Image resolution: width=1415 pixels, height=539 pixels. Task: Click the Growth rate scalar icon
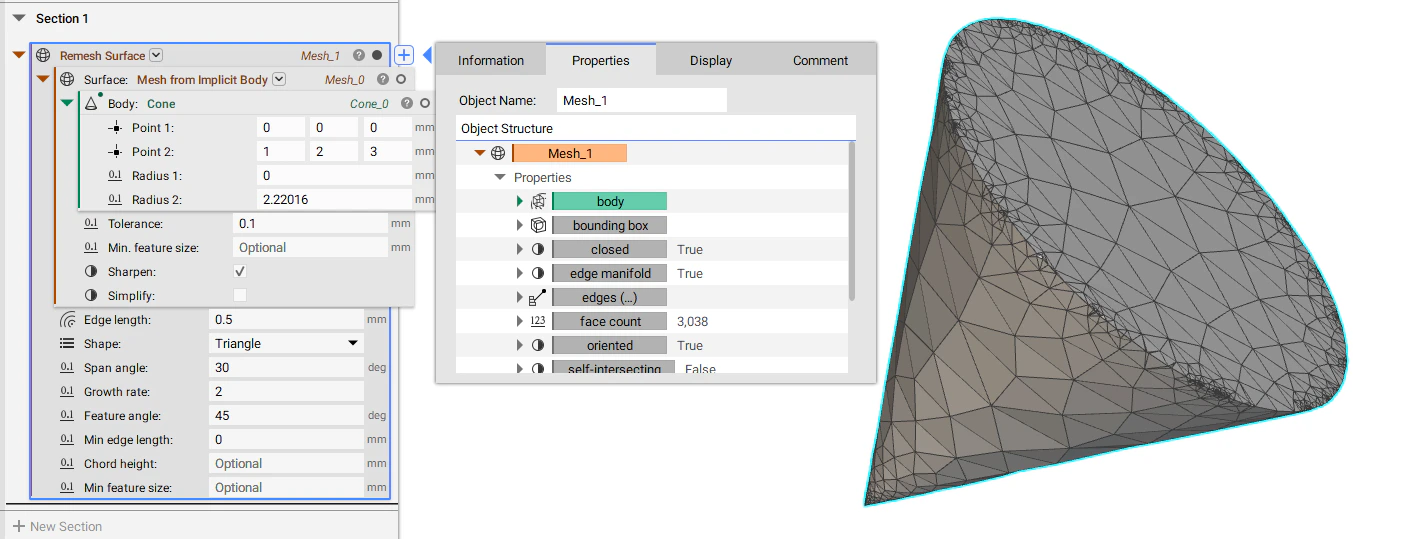coord(67,392)
